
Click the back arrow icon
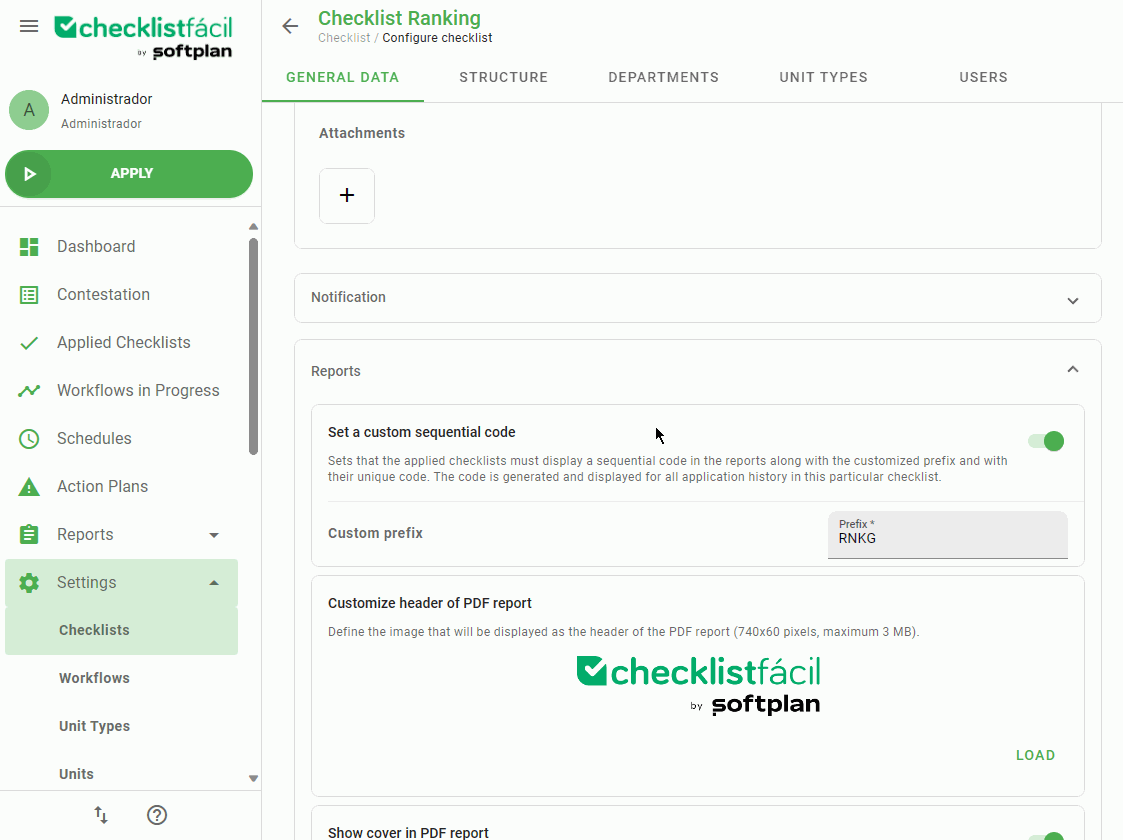[290, 26]
